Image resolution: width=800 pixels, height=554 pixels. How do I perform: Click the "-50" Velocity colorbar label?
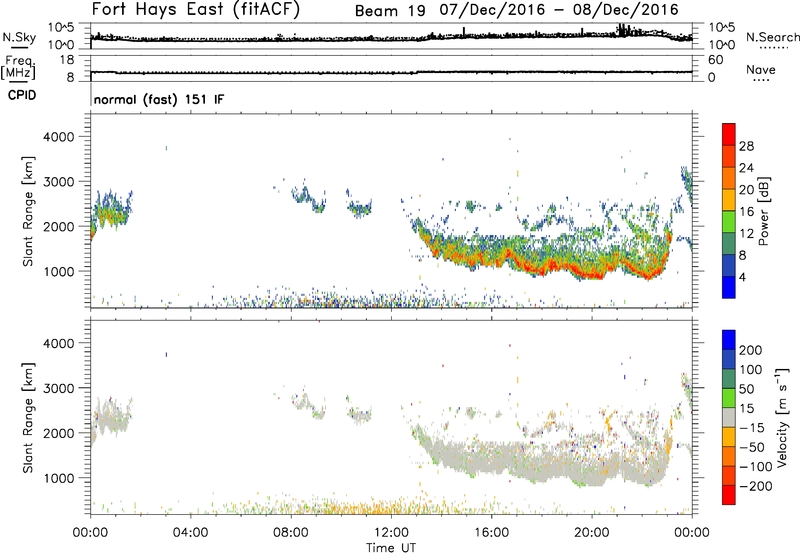tap(752, 448)
